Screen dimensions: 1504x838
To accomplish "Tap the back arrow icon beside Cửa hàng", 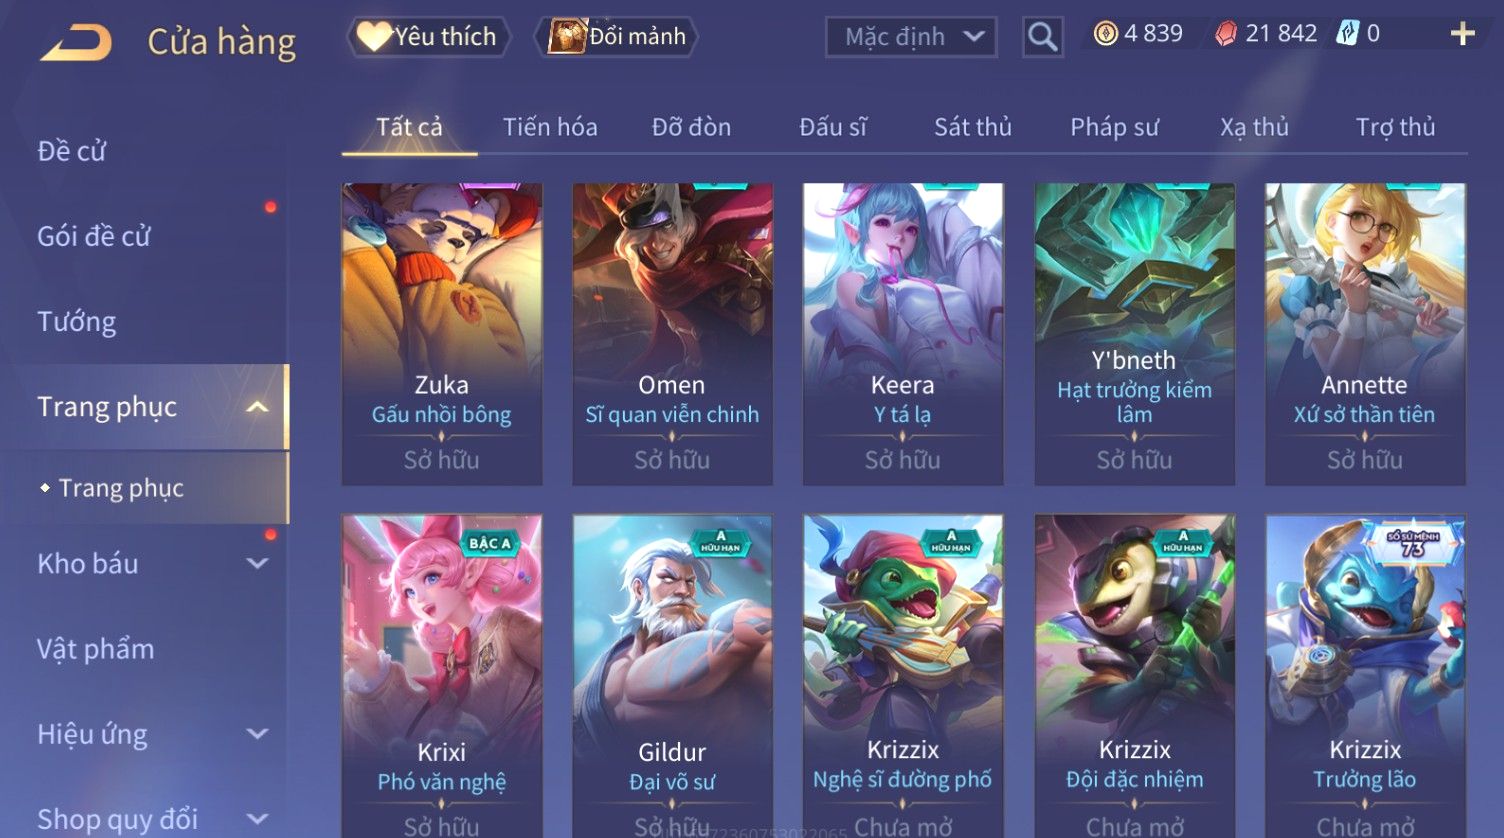I will point(76,42).
